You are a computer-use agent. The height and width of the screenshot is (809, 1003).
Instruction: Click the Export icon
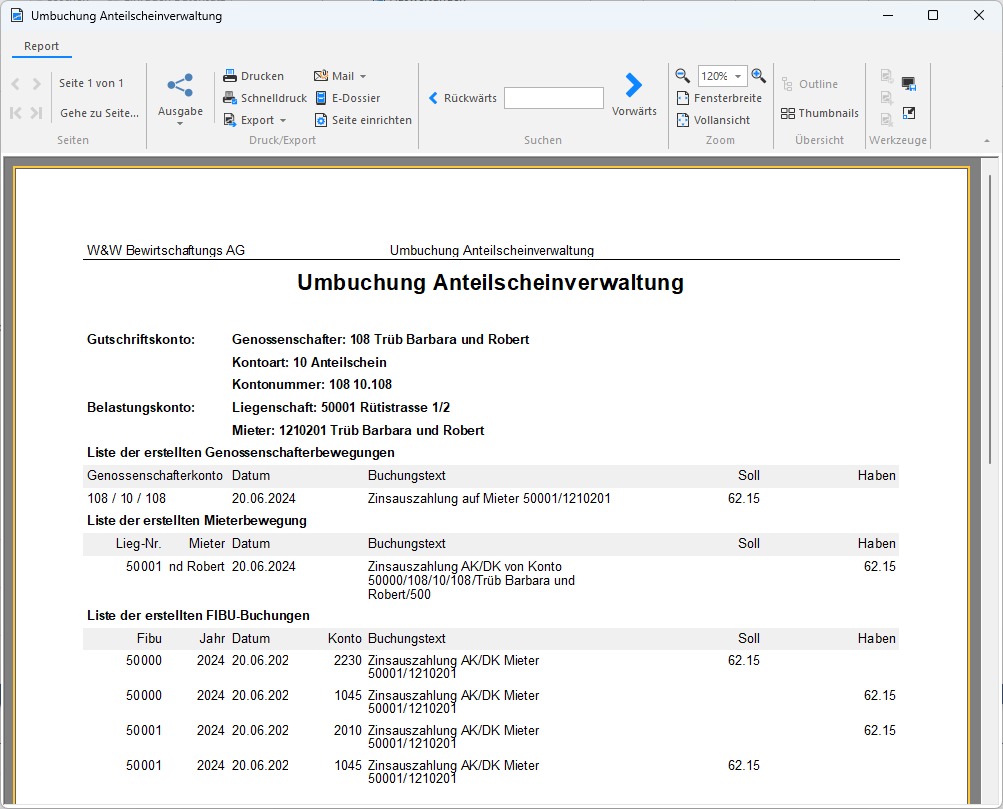tap(230, 120)
